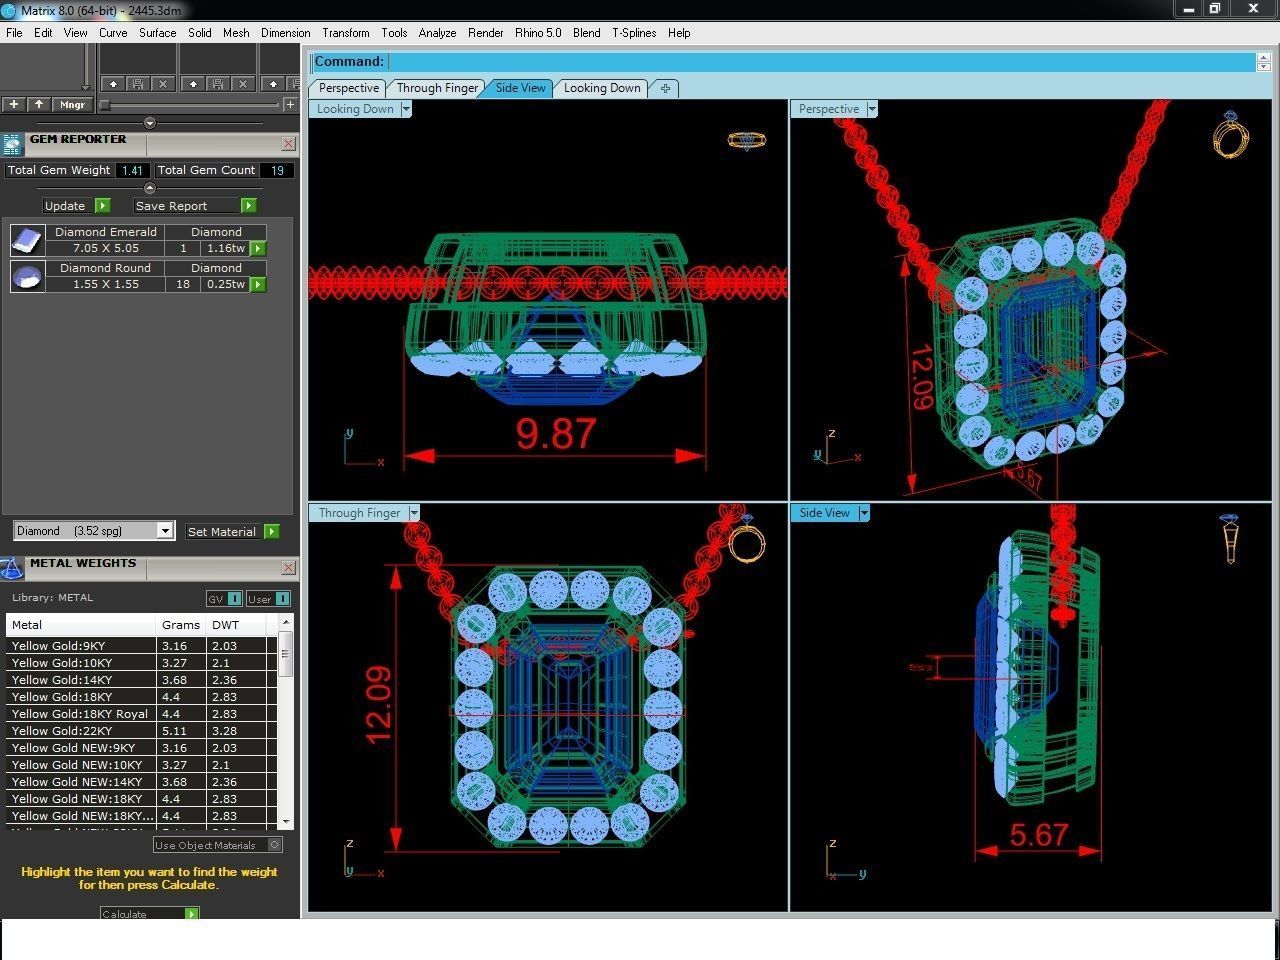Open the Mngr manager button
The width and height of the screenshot is (1280, 960).
point(72,104)
